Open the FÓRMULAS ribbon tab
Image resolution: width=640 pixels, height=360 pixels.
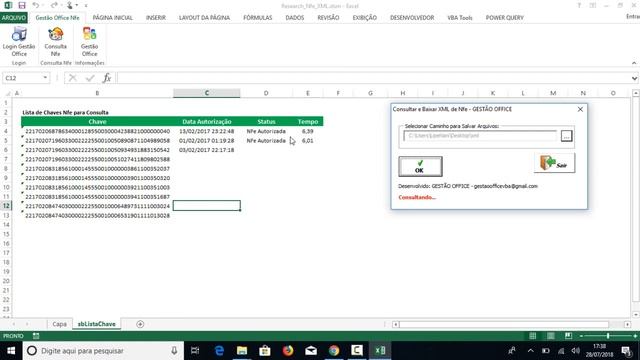258,18
